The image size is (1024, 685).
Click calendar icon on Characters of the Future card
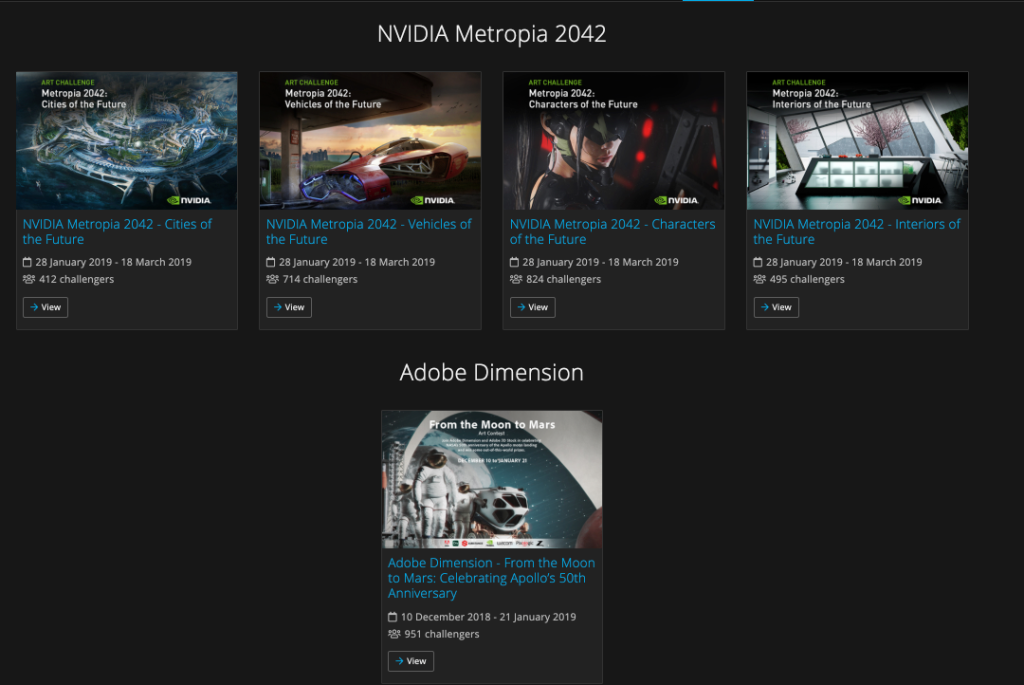(515, 263)
